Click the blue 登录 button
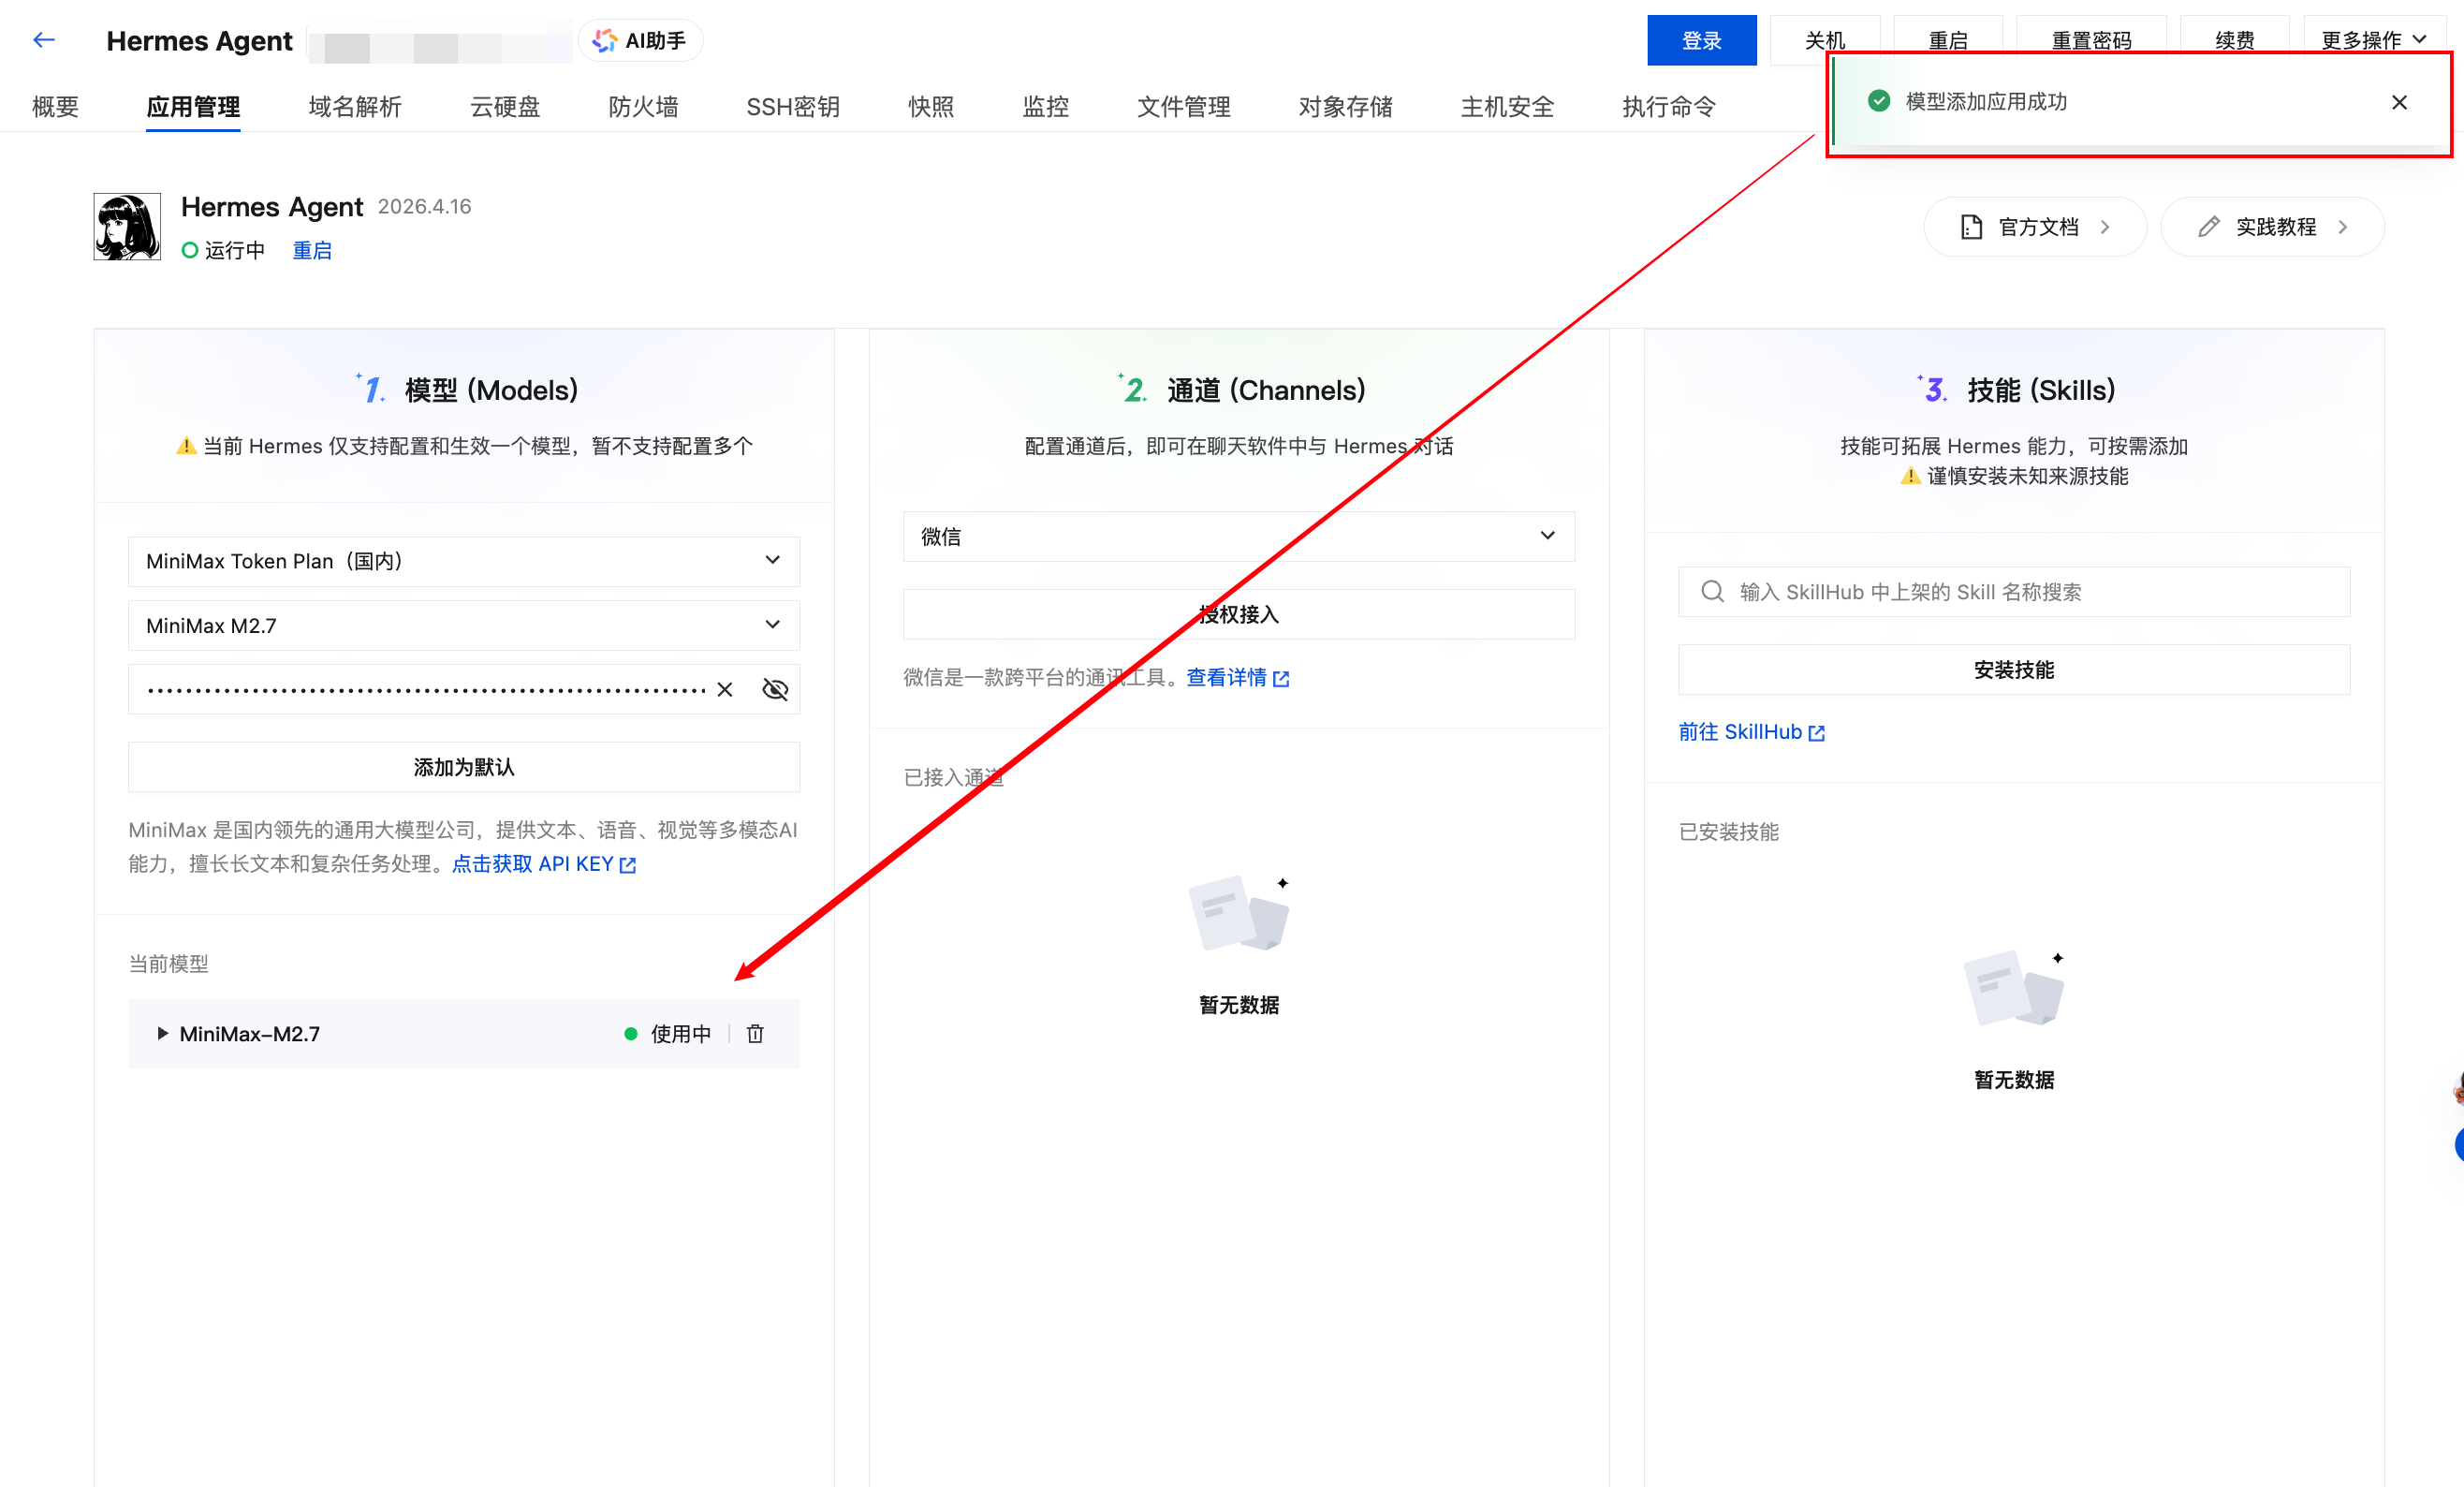Screen dimensions: 2464x1487 [x=1702, y=40]
